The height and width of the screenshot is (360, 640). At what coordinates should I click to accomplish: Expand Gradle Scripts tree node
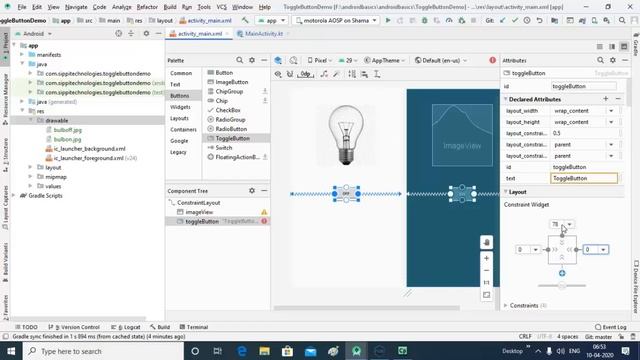14,196
